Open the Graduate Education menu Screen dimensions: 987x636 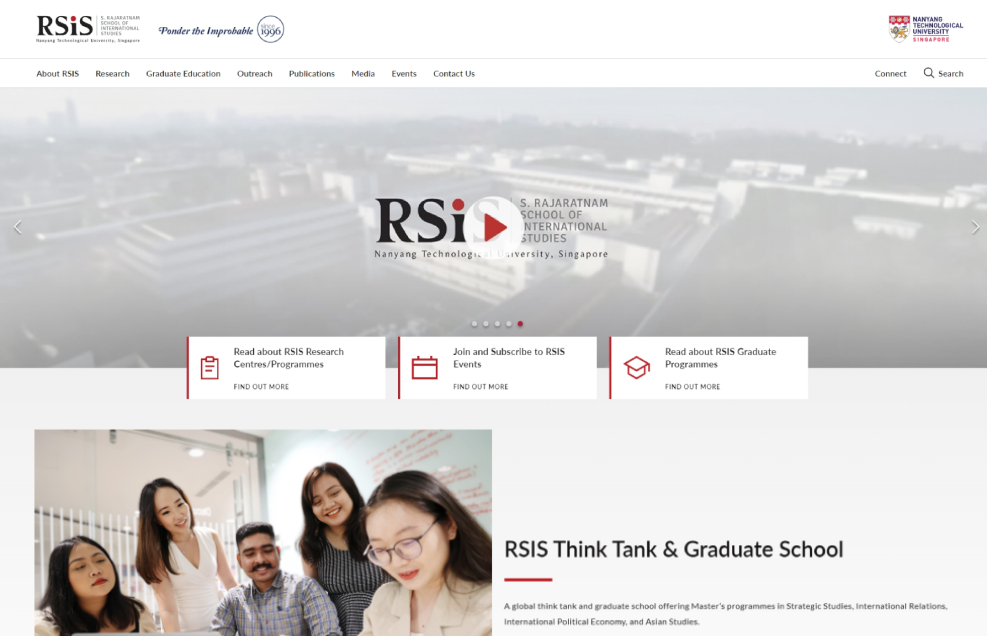coord(183,74)
